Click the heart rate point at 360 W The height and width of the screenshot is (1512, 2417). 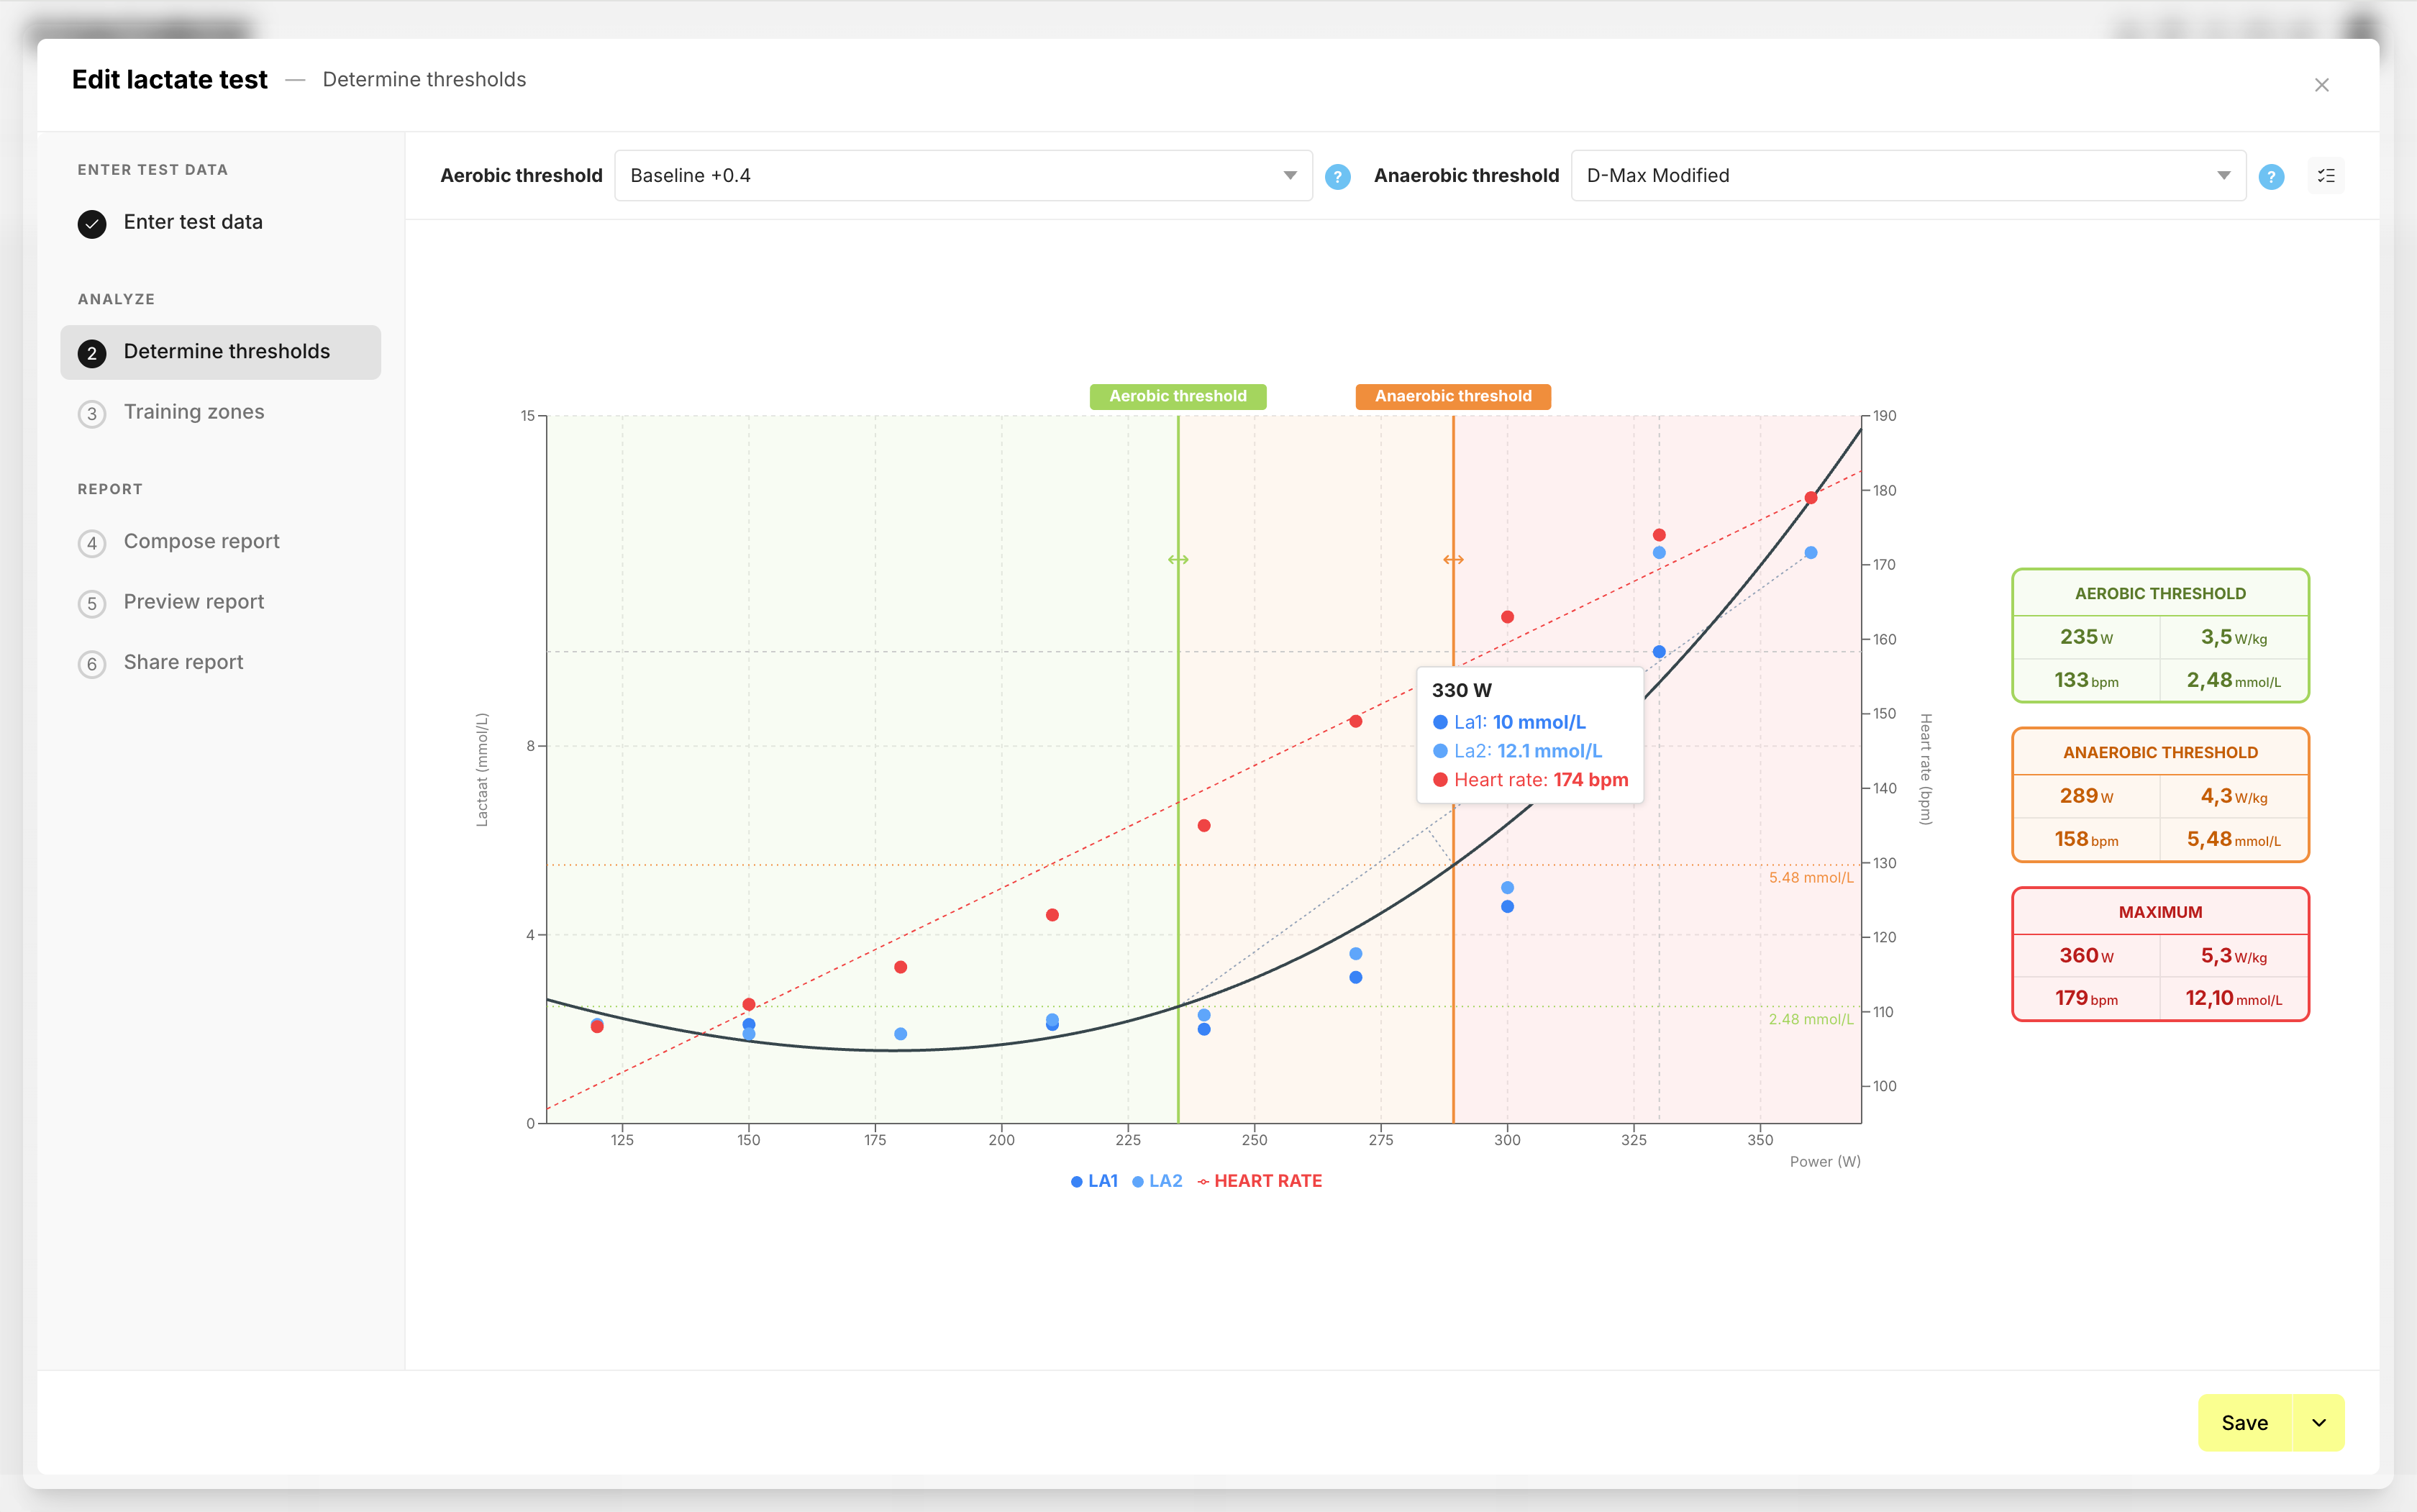(1810, 498)
